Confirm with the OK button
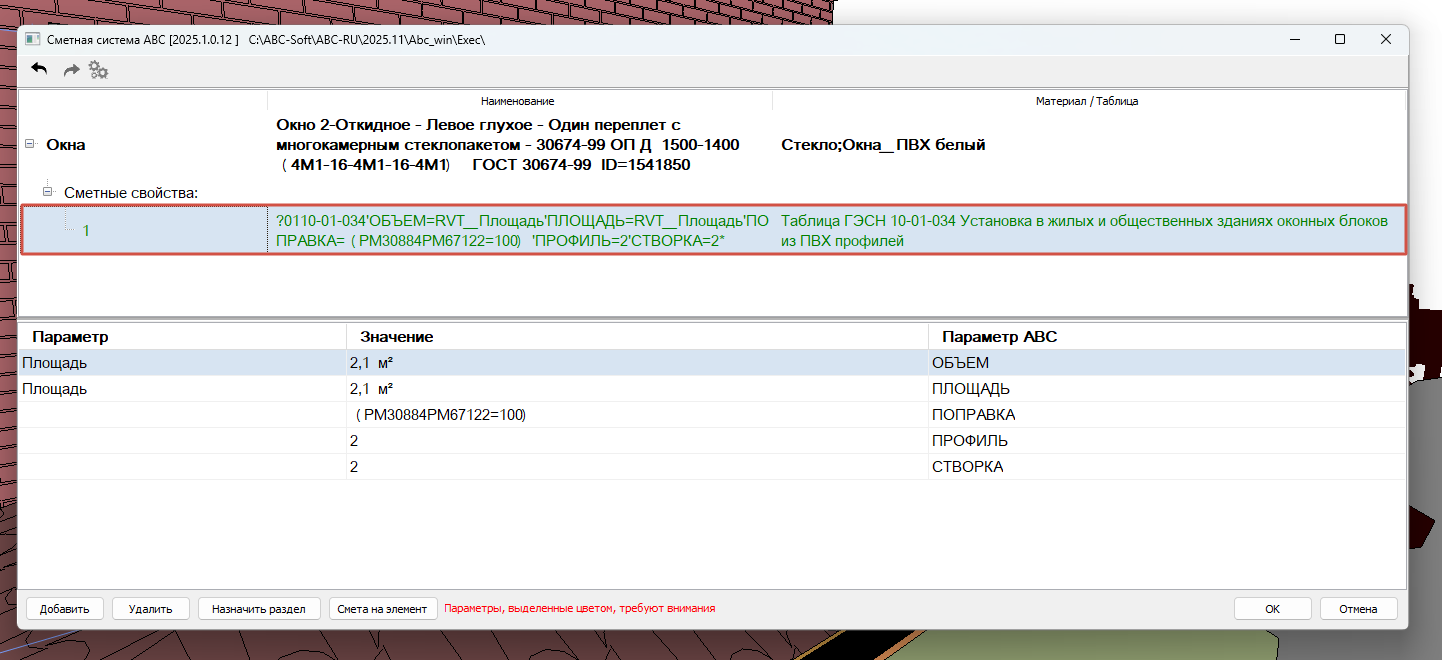1442x660 pixels. (x=1272, y=609)
